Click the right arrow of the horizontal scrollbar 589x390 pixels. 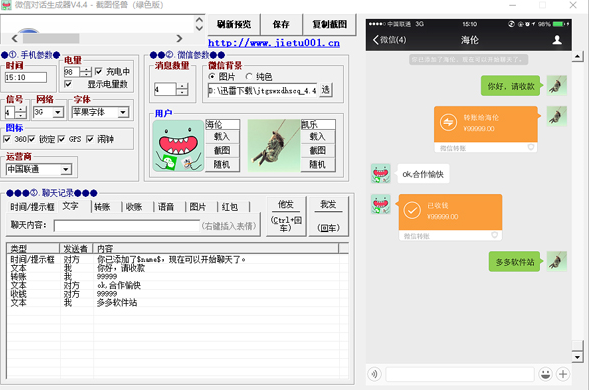pos(179,38)
